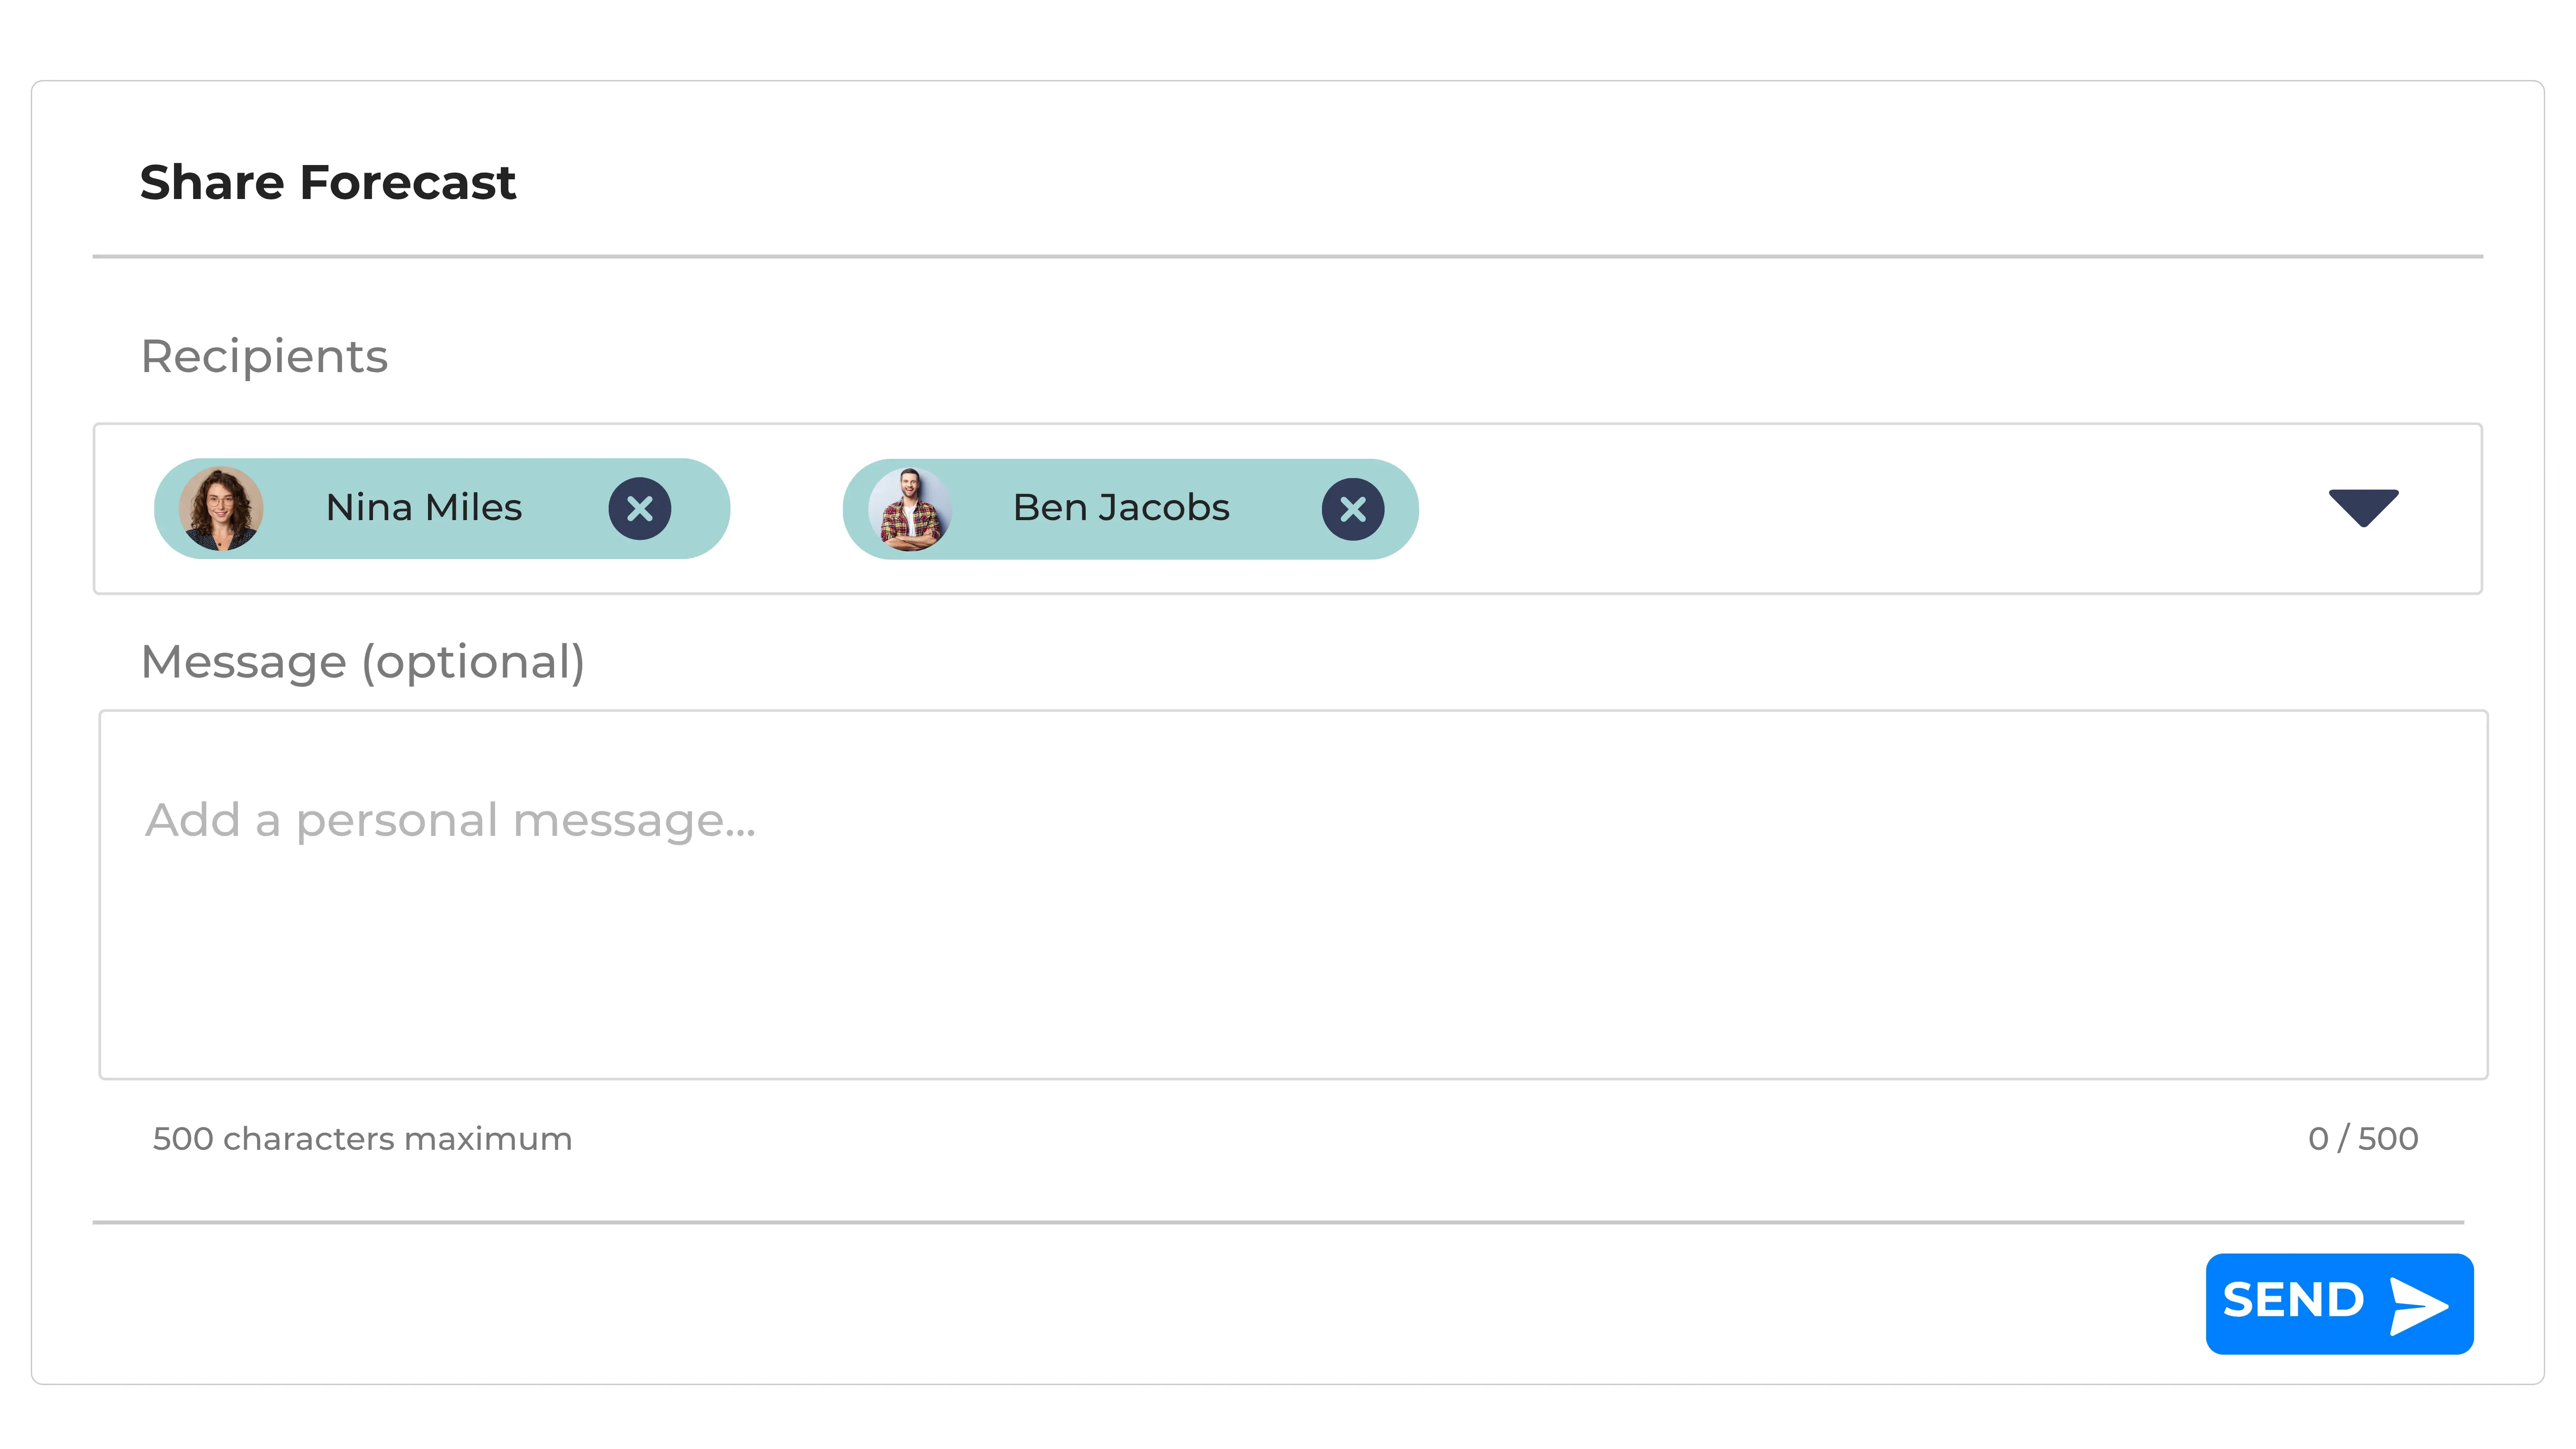The width and height of the screenshot is (2576, 1449).
Task: Remove Ben Jacobs from recipients
Action: coord(1352,509)
